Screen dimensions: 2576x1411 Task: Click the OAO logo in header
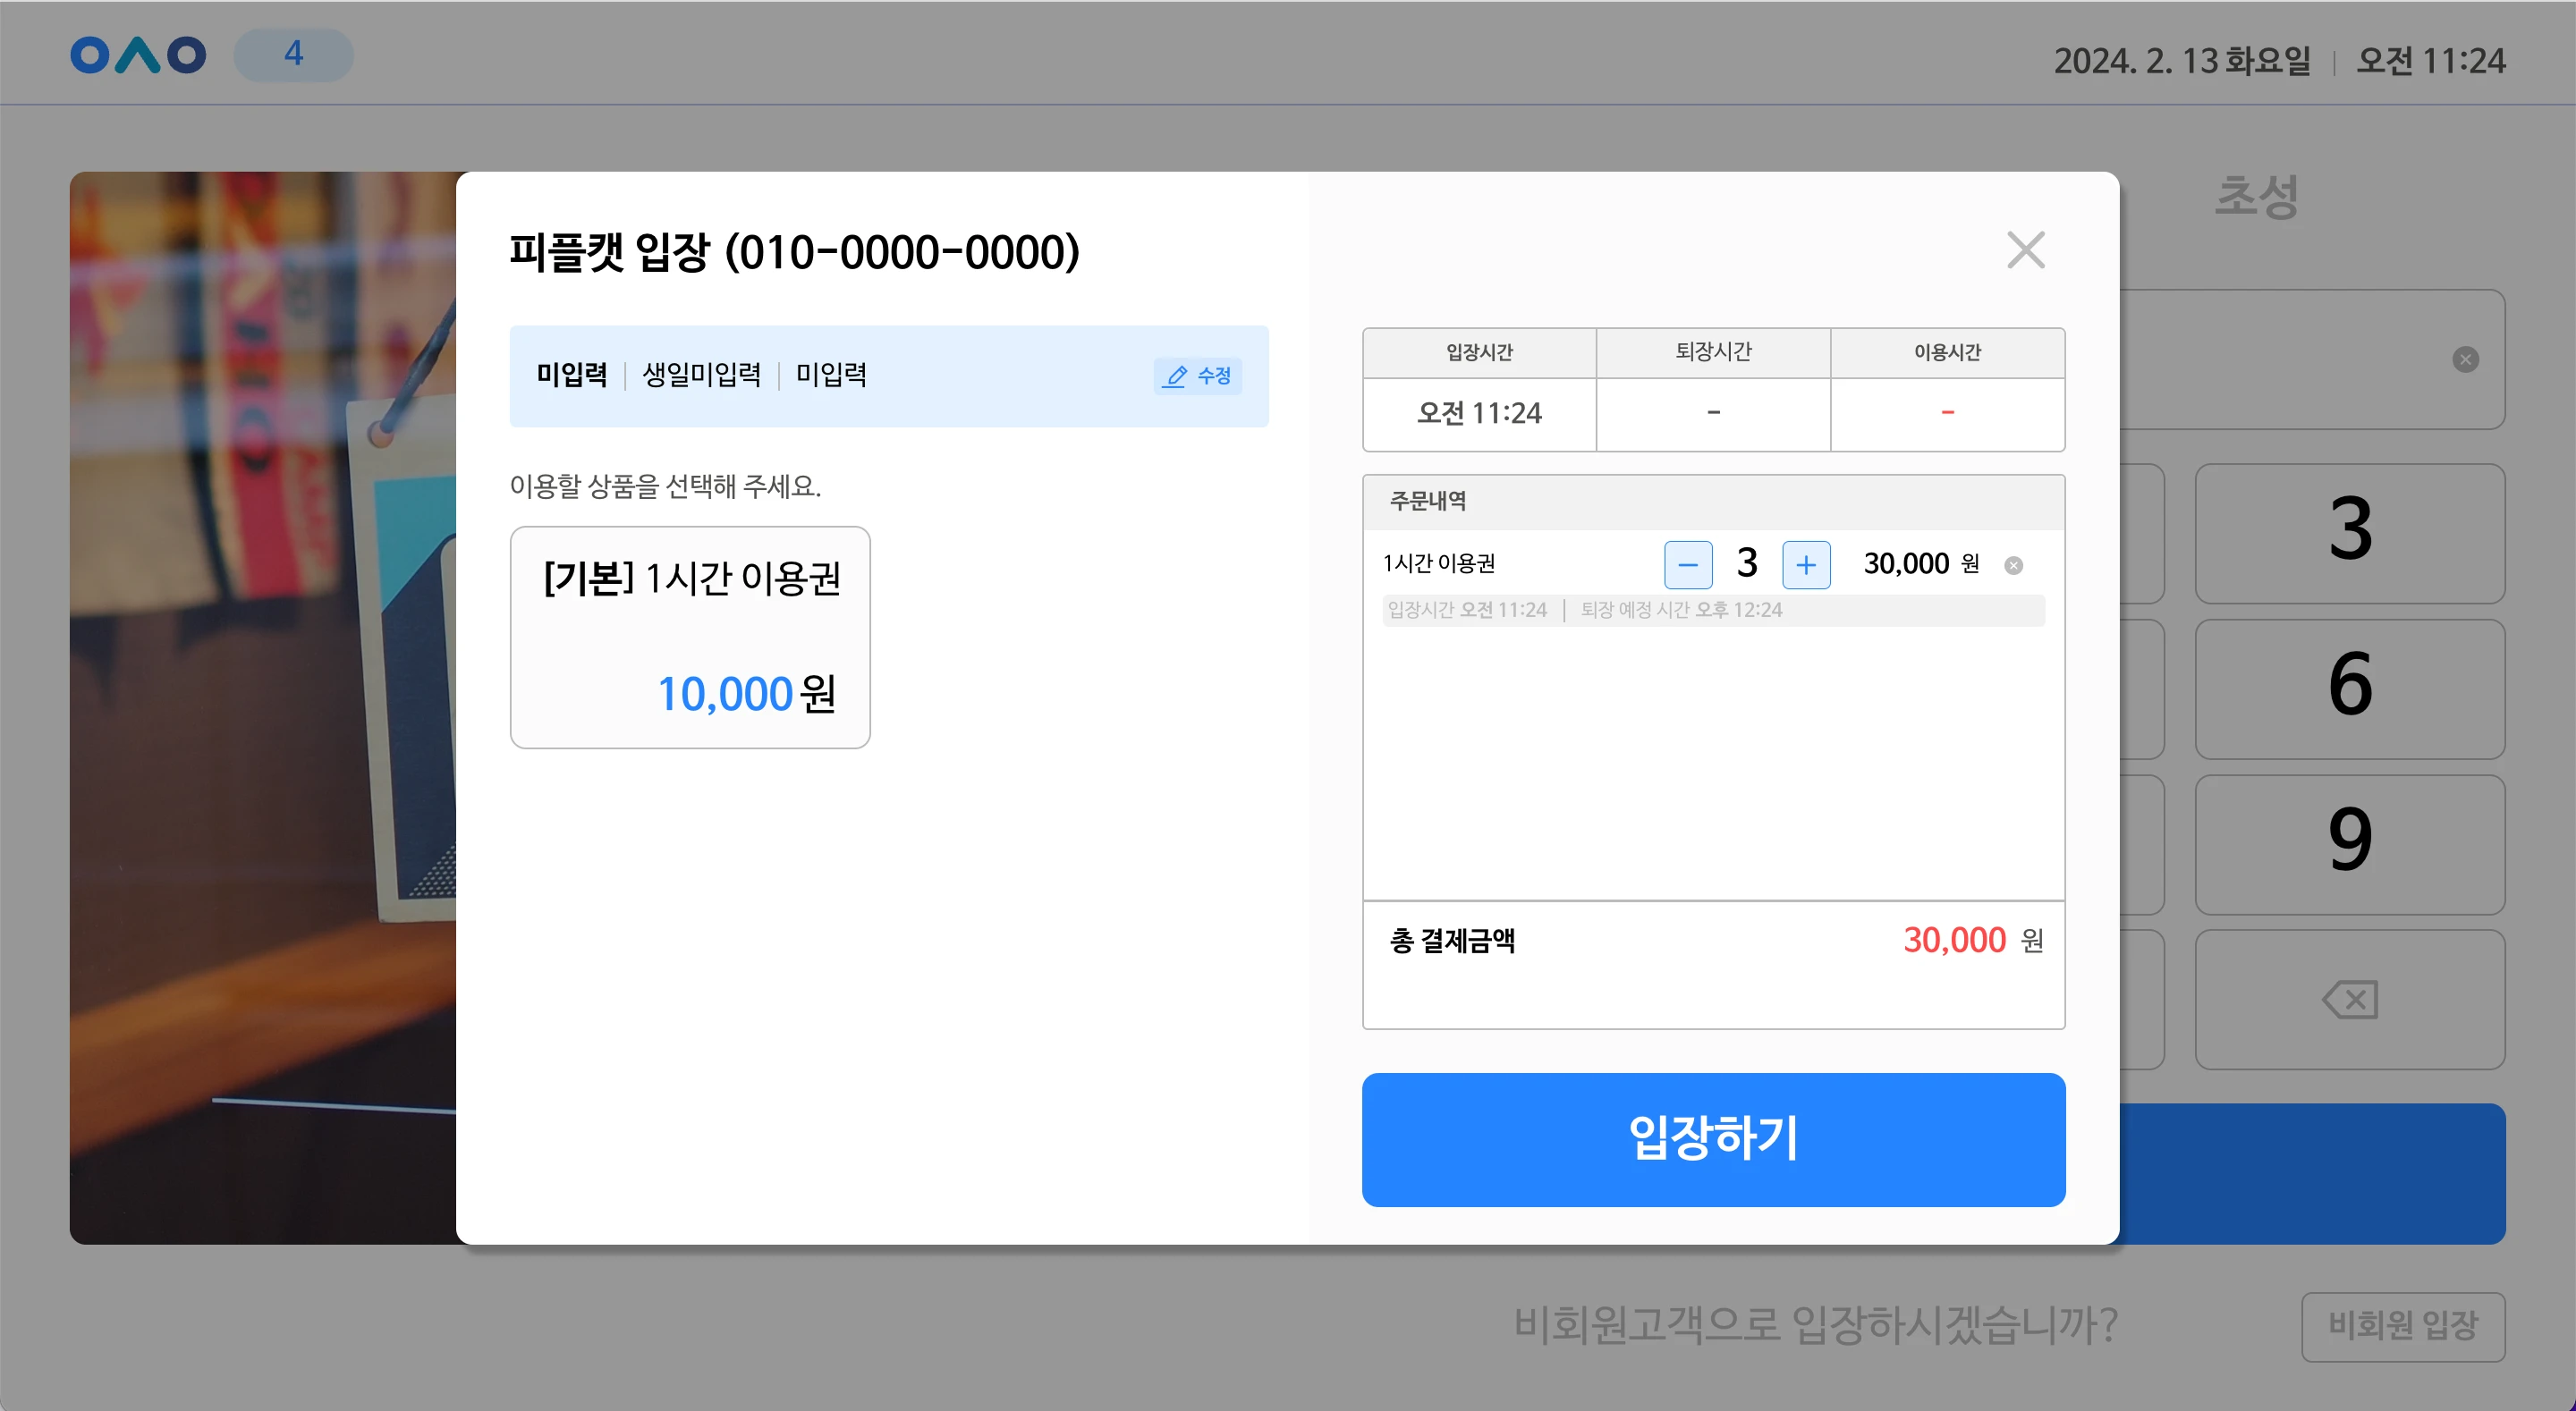[x=138, y=55]
